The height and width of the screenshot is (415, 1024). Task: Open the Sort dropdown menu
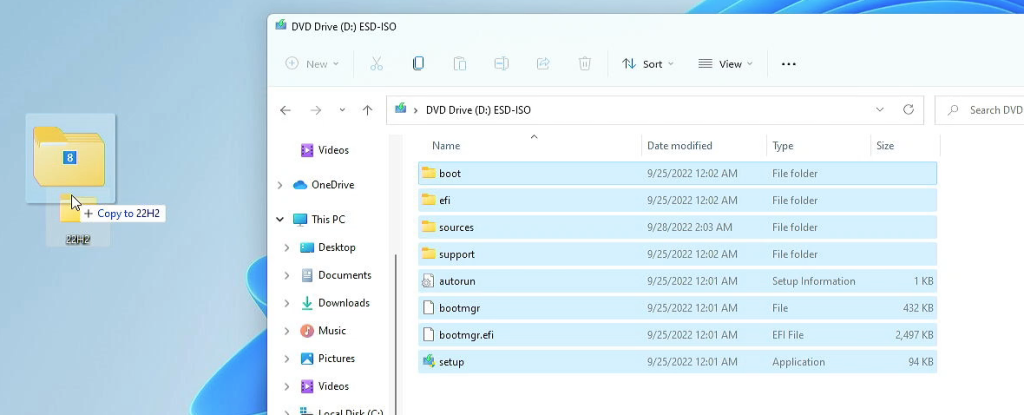coord(648,64)
